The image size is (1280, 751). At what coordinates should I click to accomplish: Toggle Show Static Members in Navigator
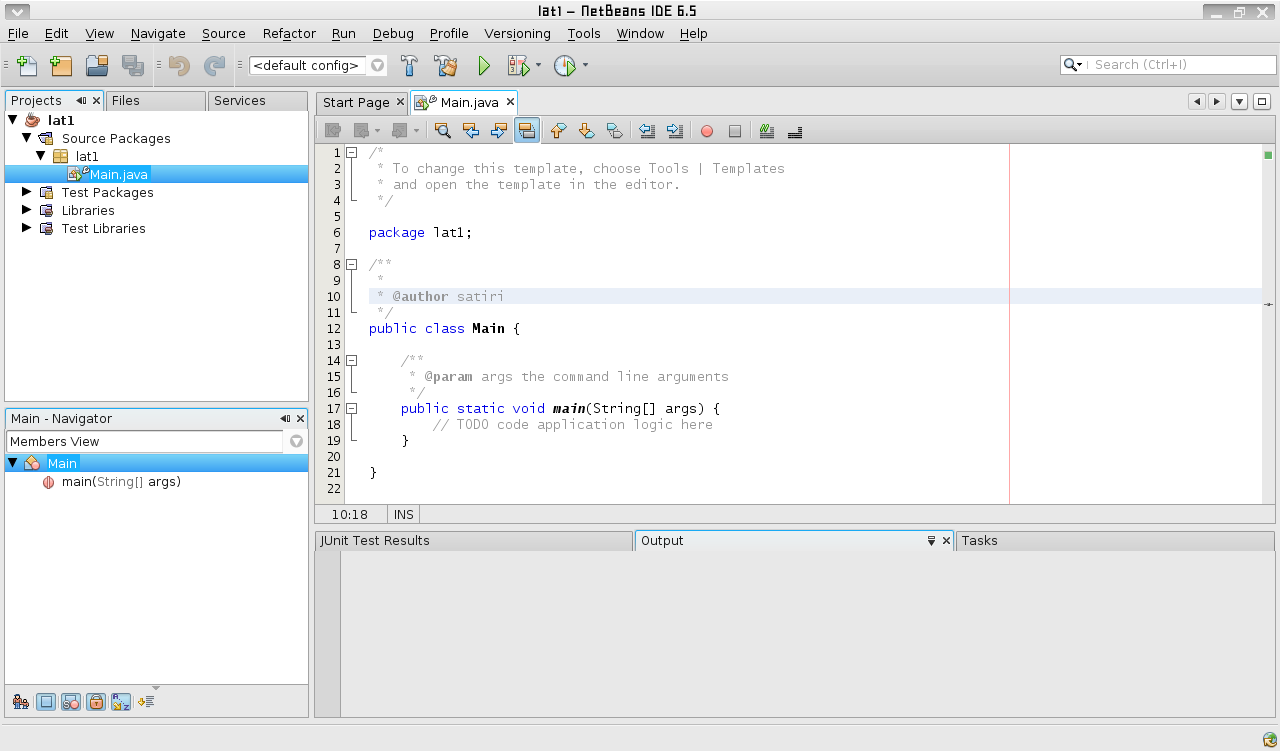pos(70,702)
